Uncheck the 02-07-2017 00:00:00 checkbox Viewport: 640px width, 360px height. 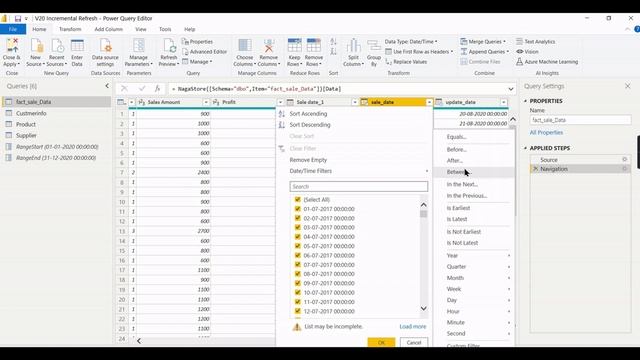(298, 218)
